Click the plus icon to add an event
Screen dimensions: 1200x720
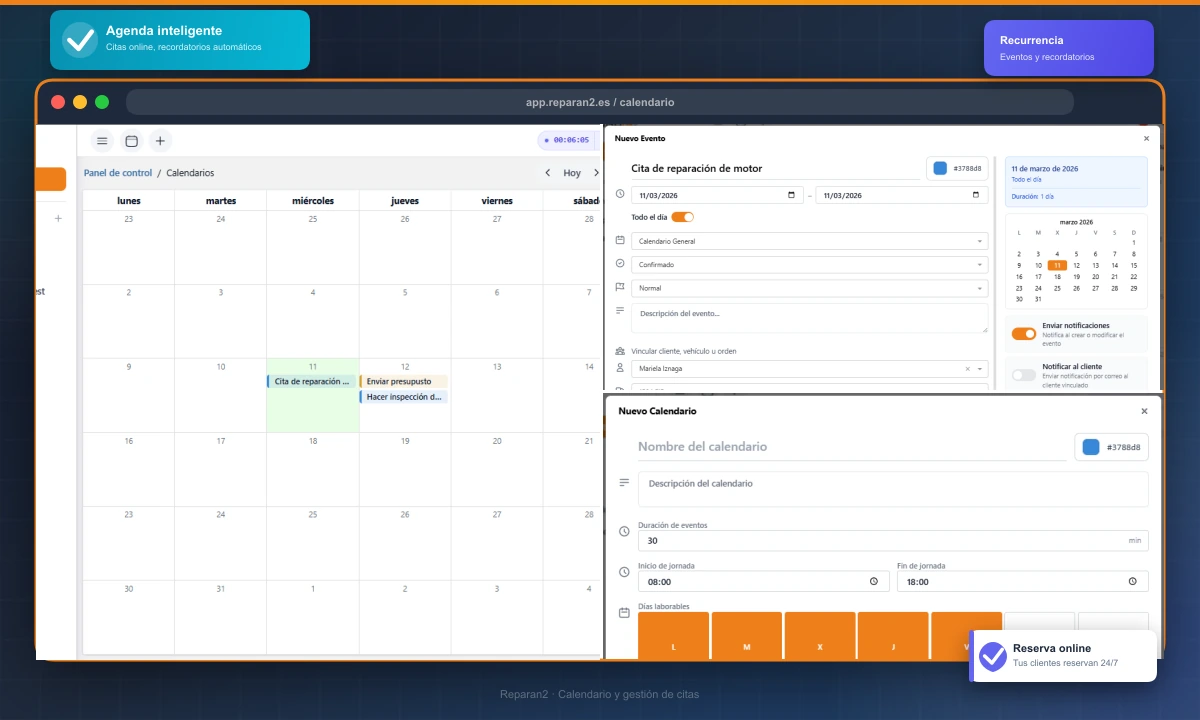click(160, 141)
